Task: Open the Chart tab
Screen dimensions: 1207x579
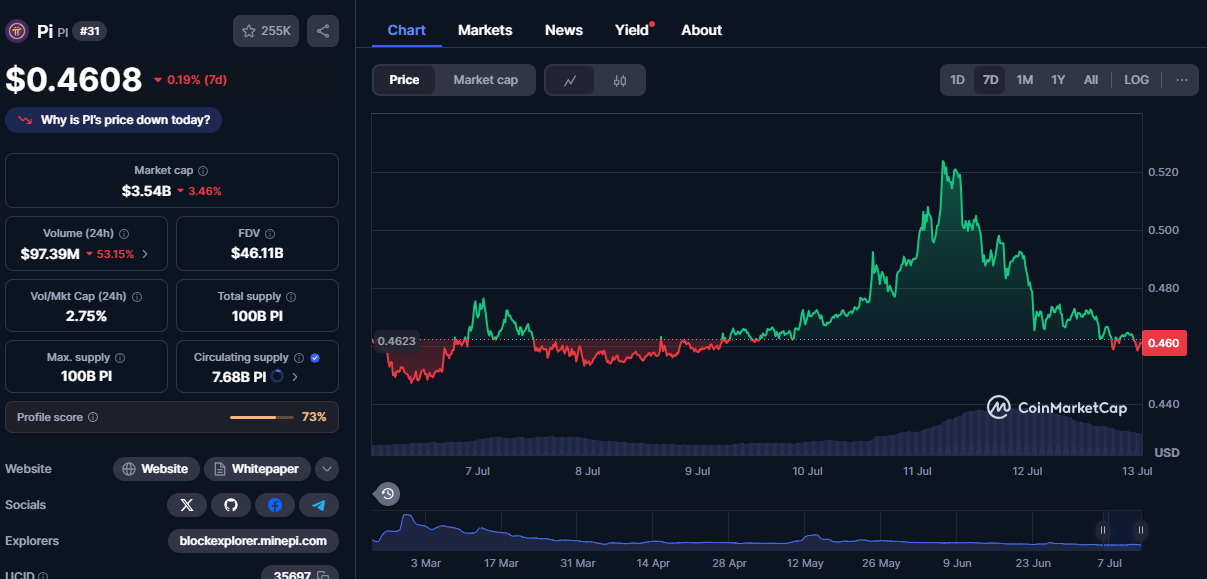Action: (x=407, y=30)
